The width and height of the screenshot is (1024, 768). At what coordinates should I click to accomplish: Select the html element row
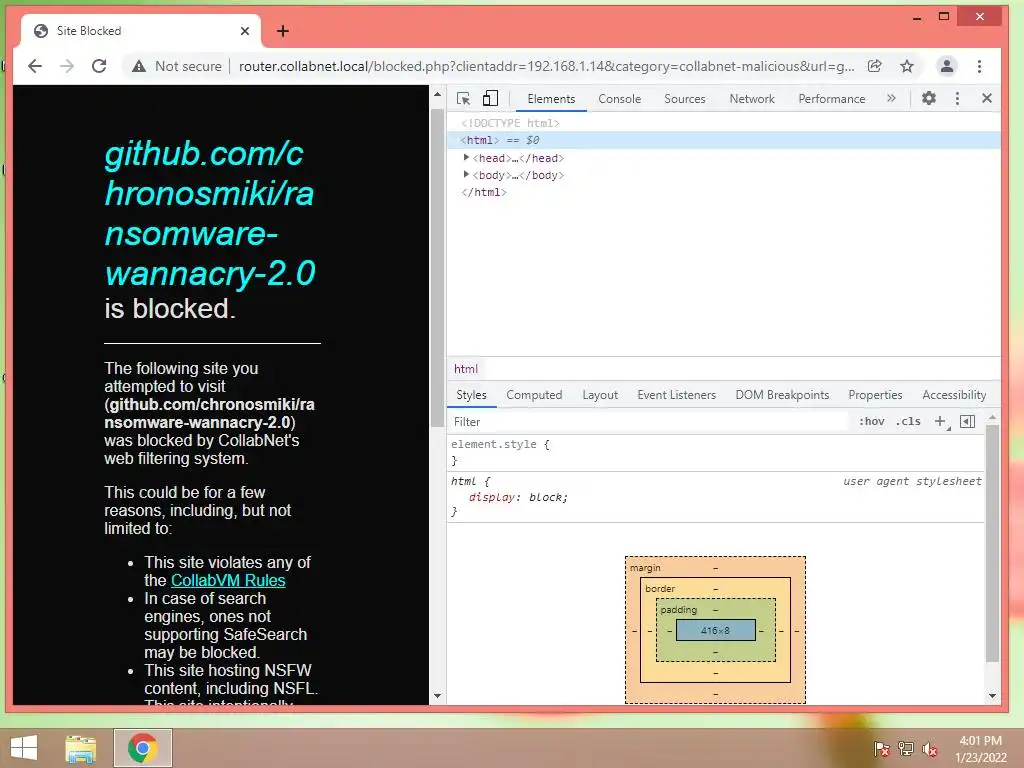click(724, 140)
